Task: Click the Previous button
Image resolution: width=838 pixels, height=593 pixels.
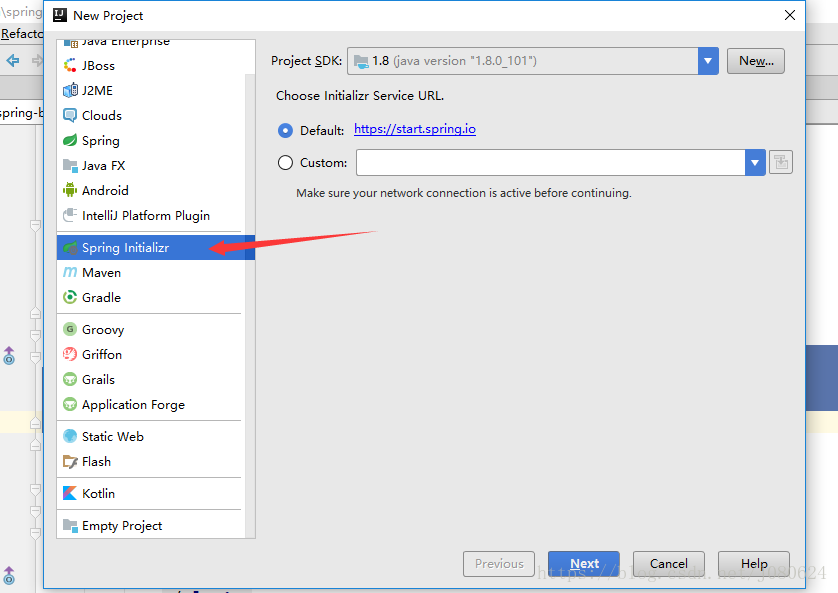Action: (x=499, y=564)
